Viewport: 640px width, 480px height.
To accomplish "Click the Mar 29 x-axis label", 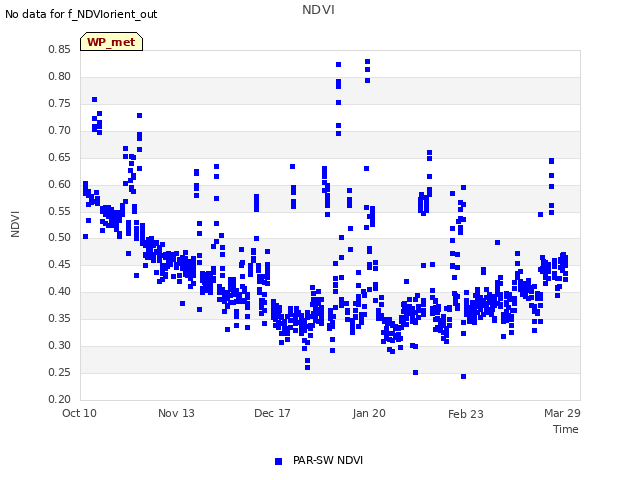I will pyautogui.click(x=562, y=413).
